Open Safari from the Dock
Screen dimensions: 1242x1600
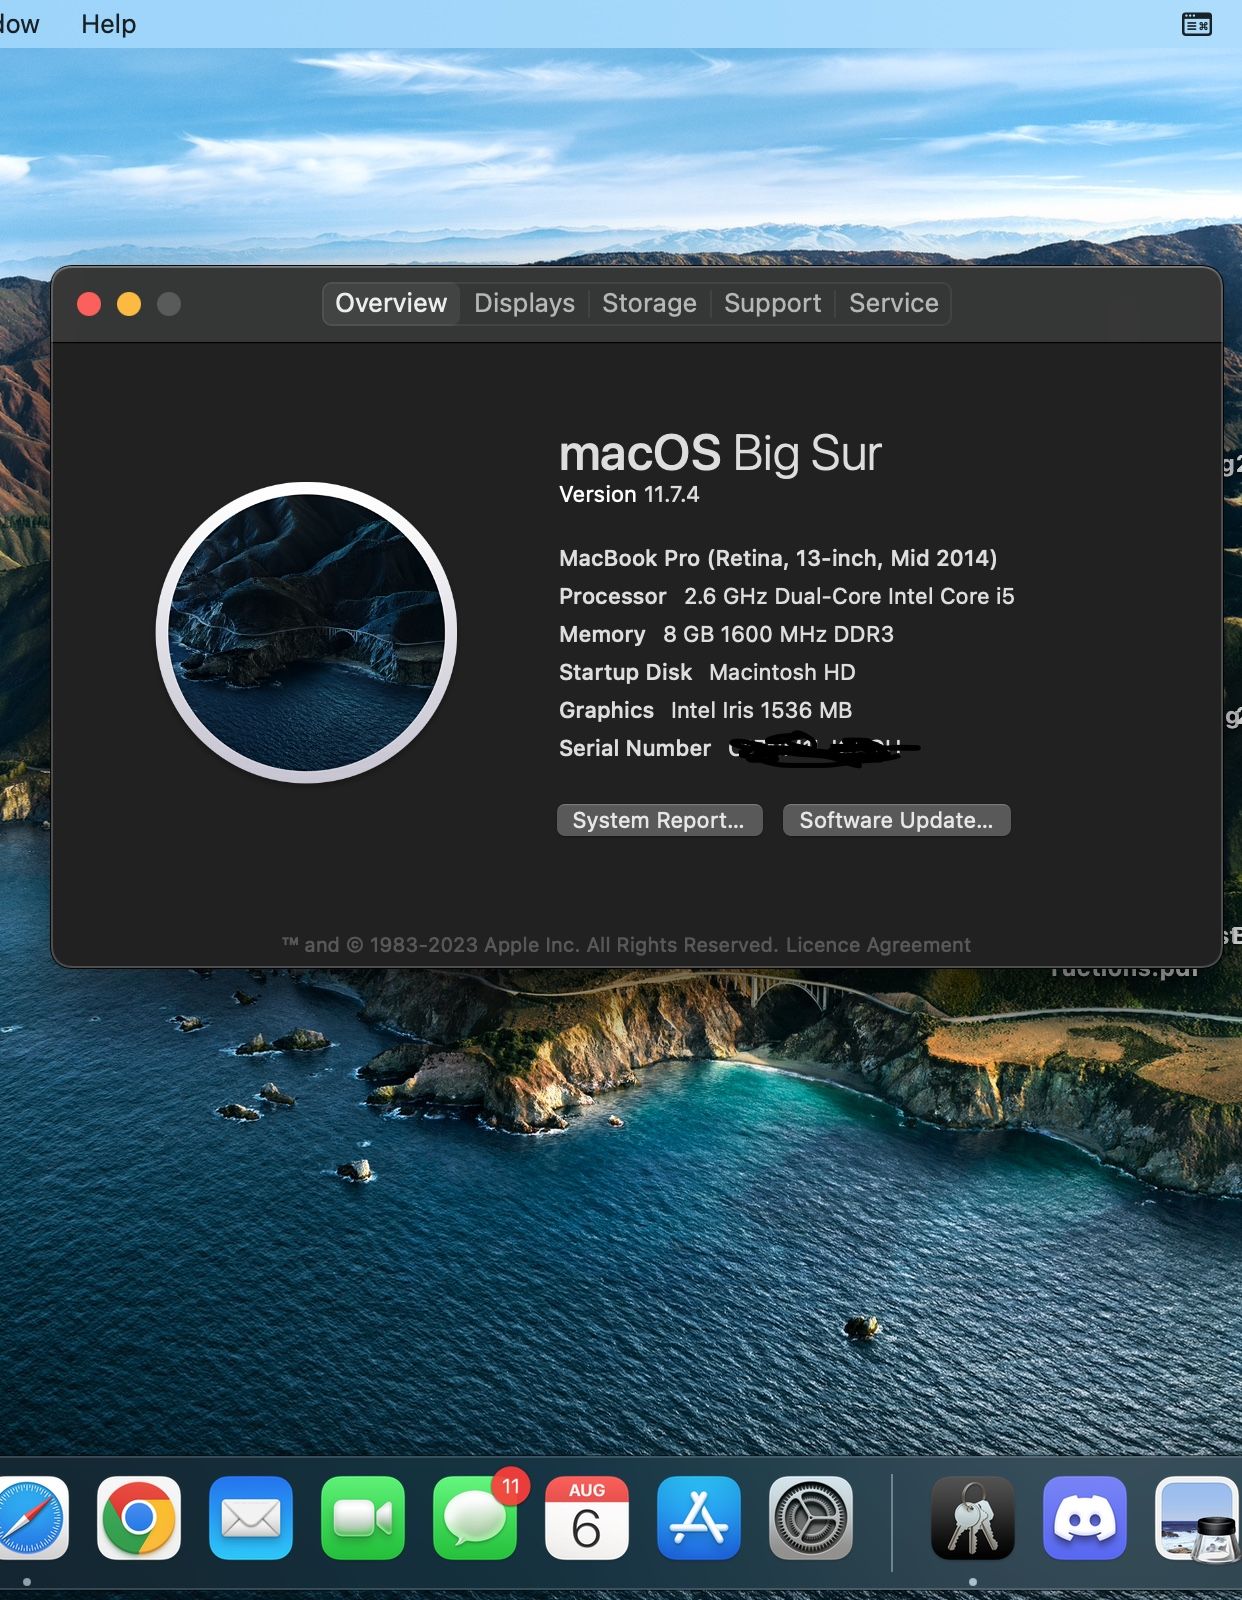32,1518
